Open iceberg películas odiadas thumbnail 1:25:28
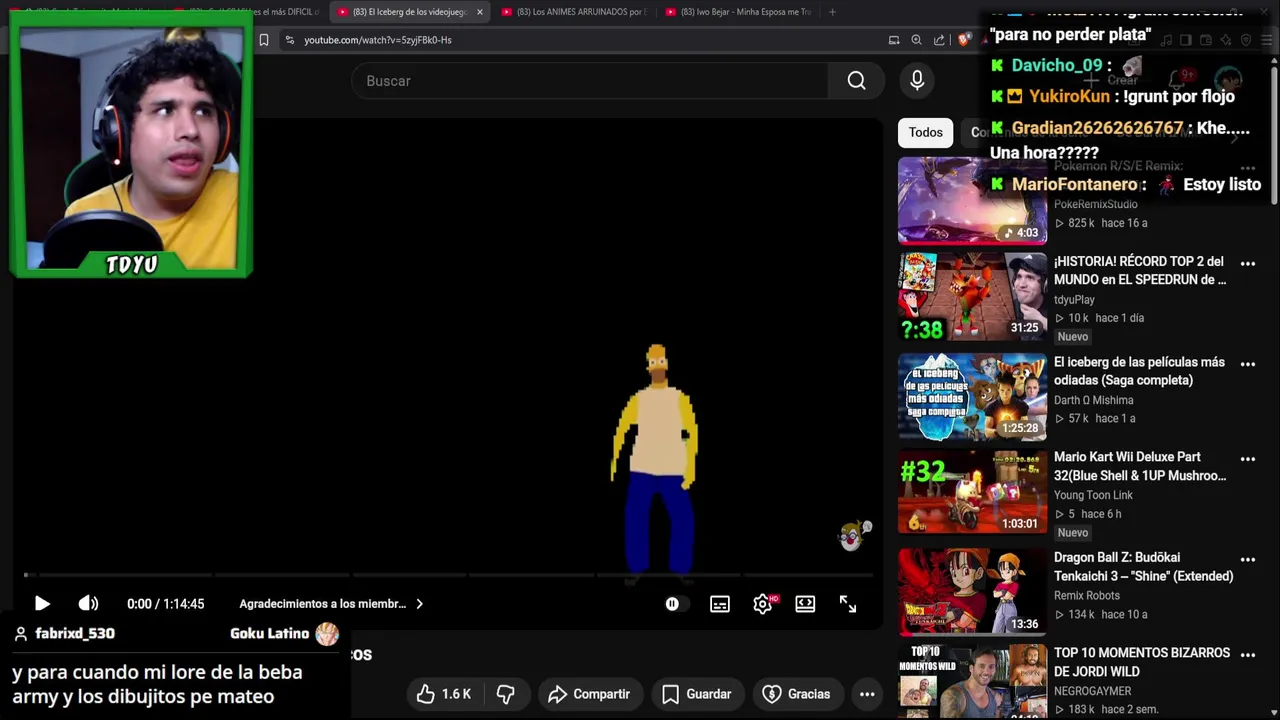The image size is (1280, 720). pyautogui.click(x=972, y=397)
